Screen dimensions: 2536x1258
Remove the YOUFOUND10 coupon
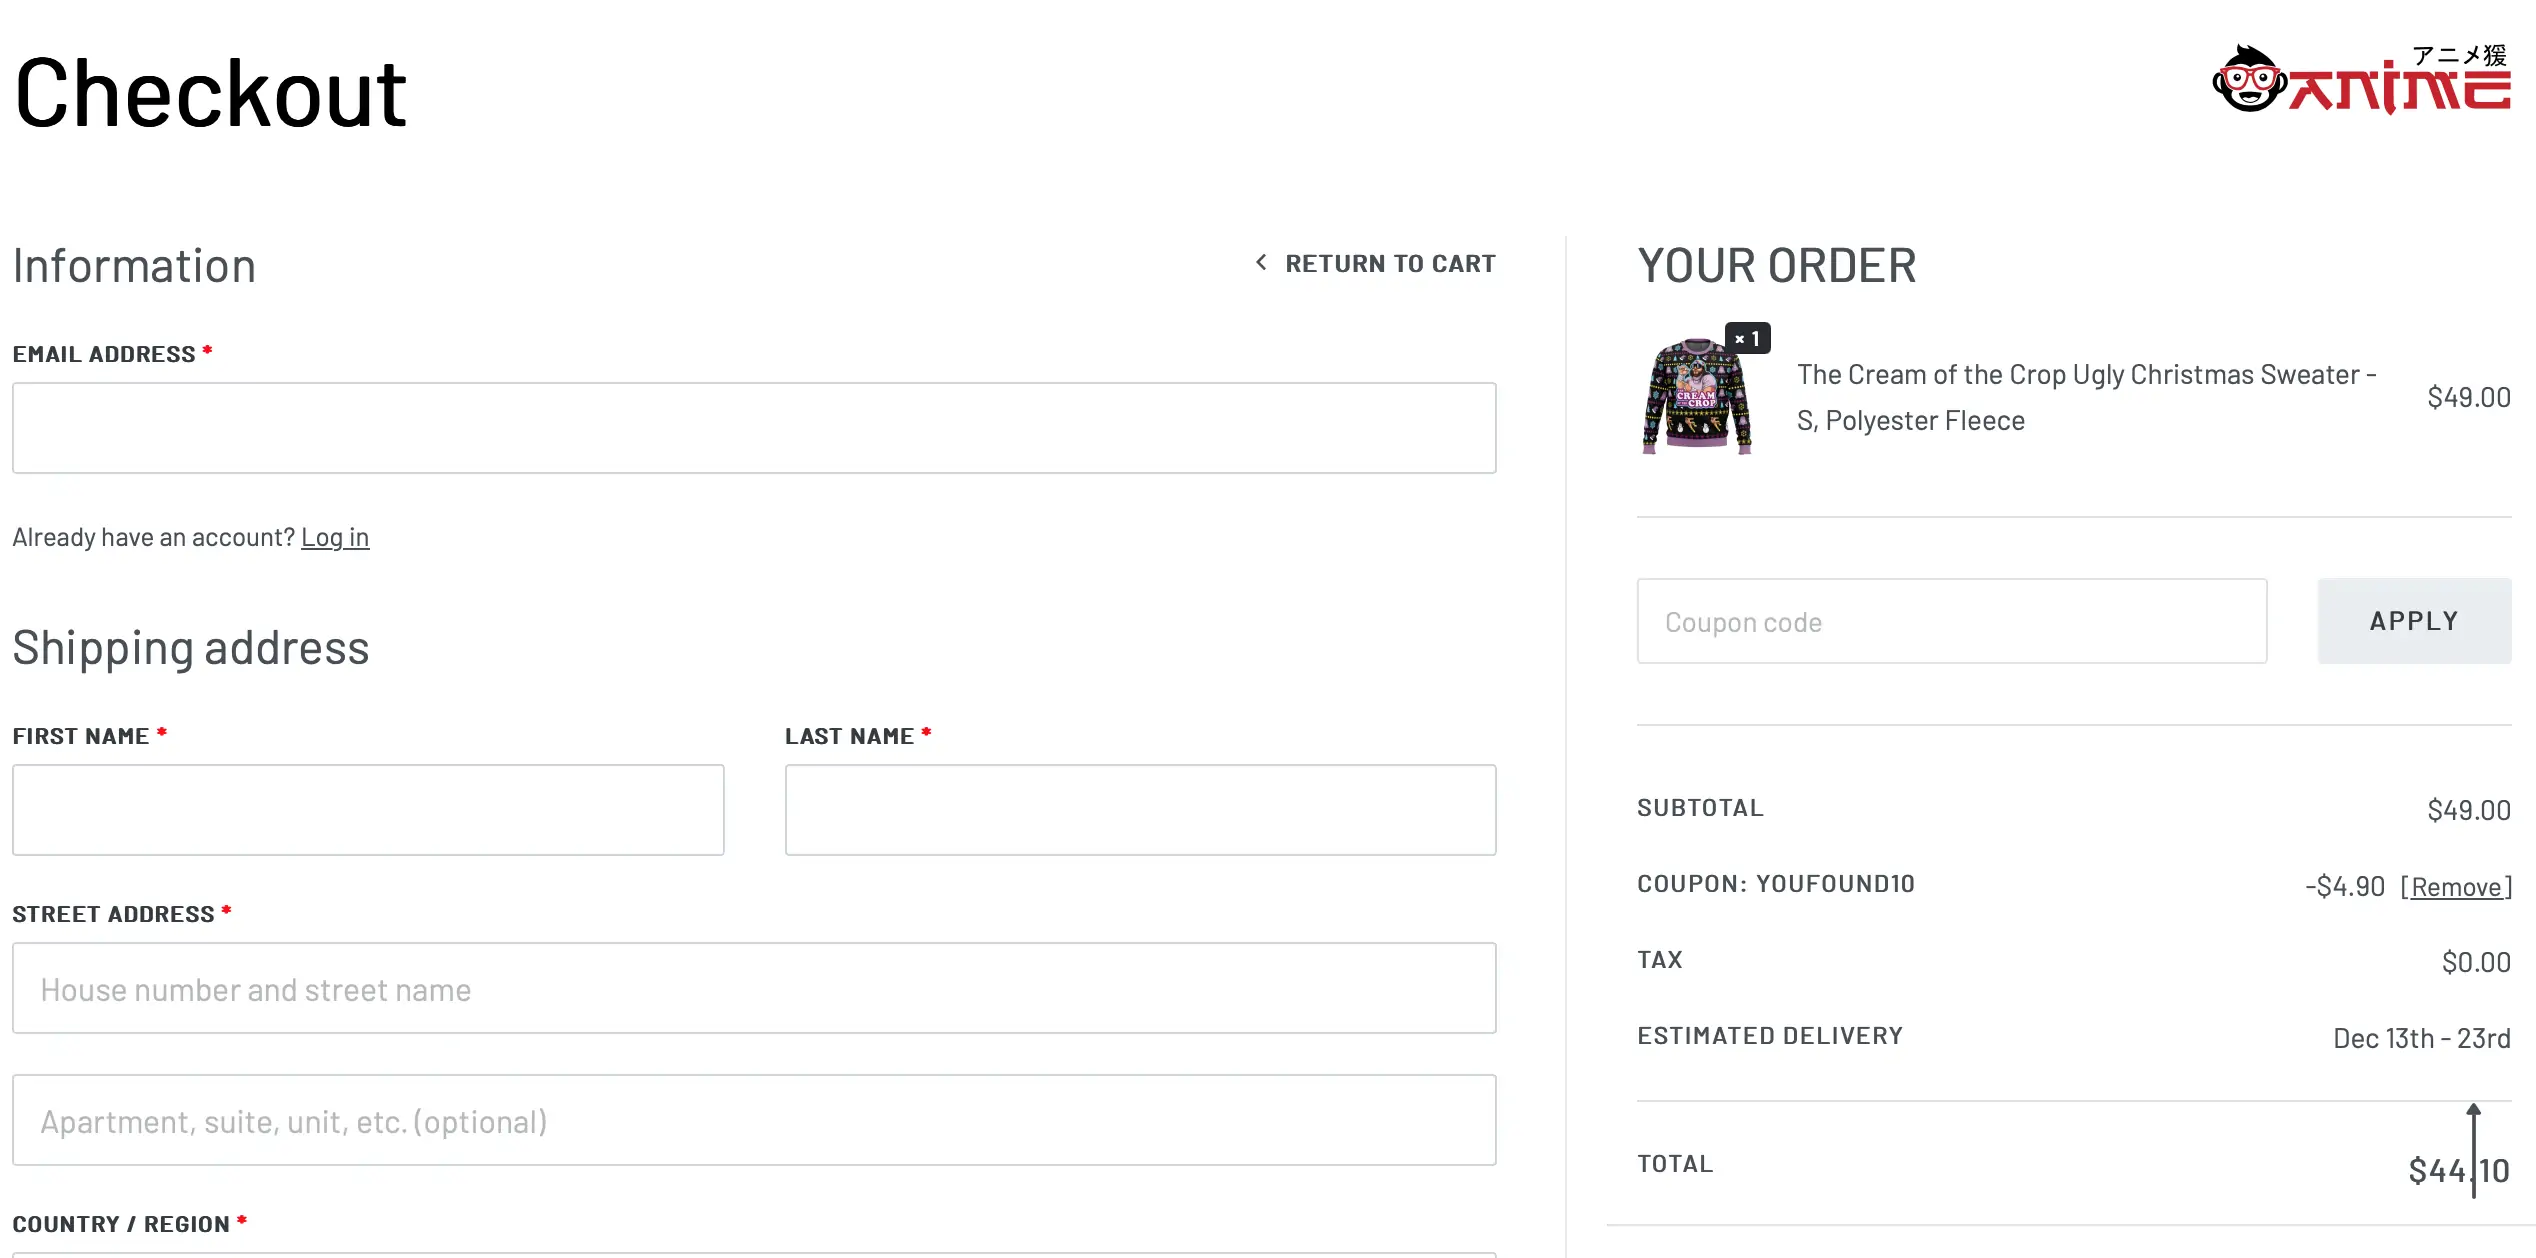pos(2456,887)
